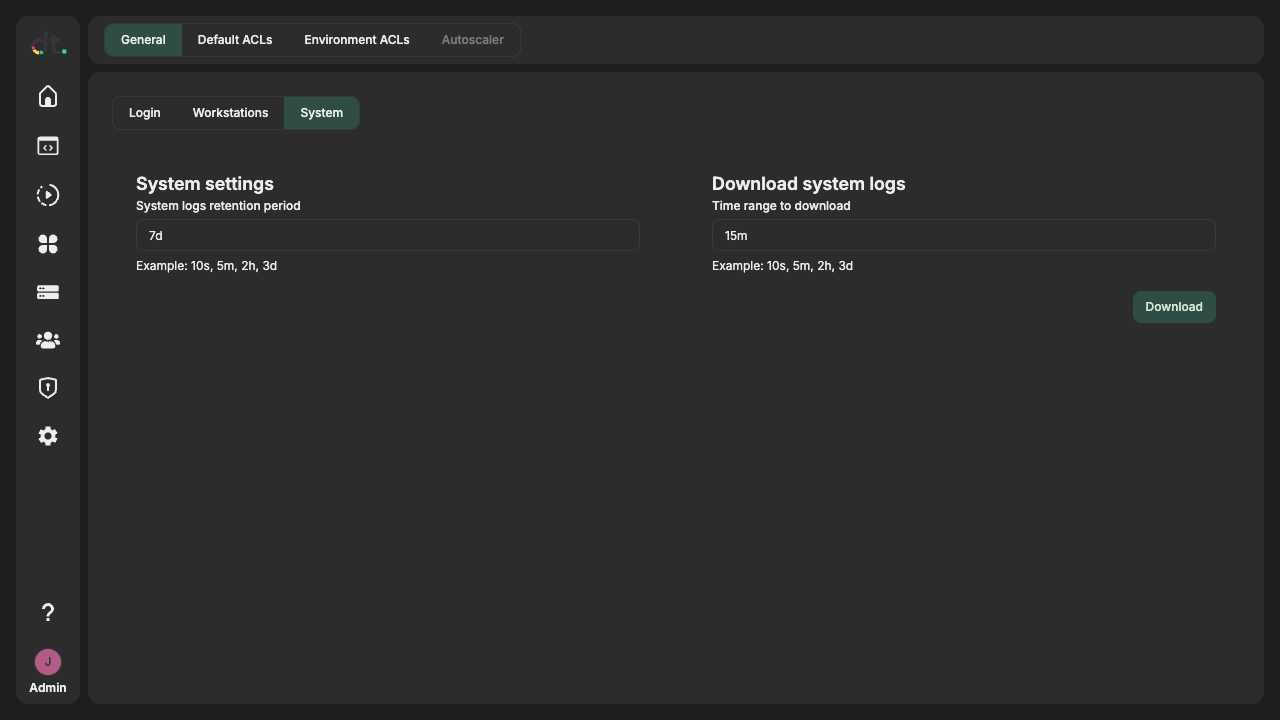The width and height of the screenshot is (1280, 720).
Task: Open the running sessions icon
Action: coord(47,195)
